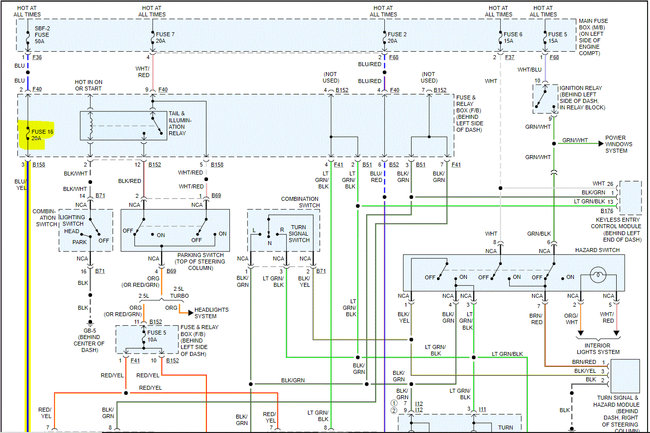The height and width of the screenshot is (433, 650).
Task: Click the green arrow toward Power Windows System
Action: click(601, 144)
